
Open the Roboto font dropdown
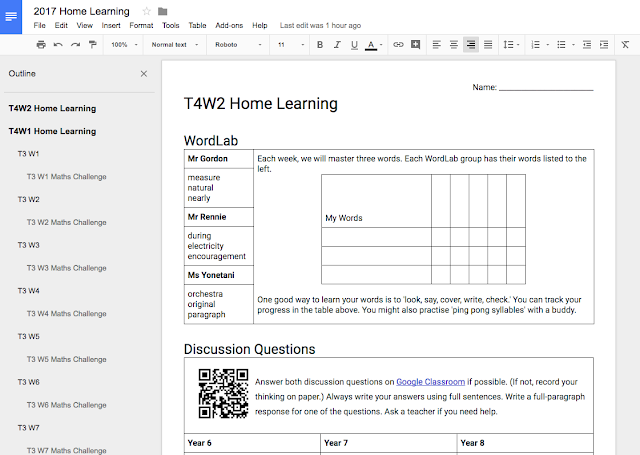point(238,44)
